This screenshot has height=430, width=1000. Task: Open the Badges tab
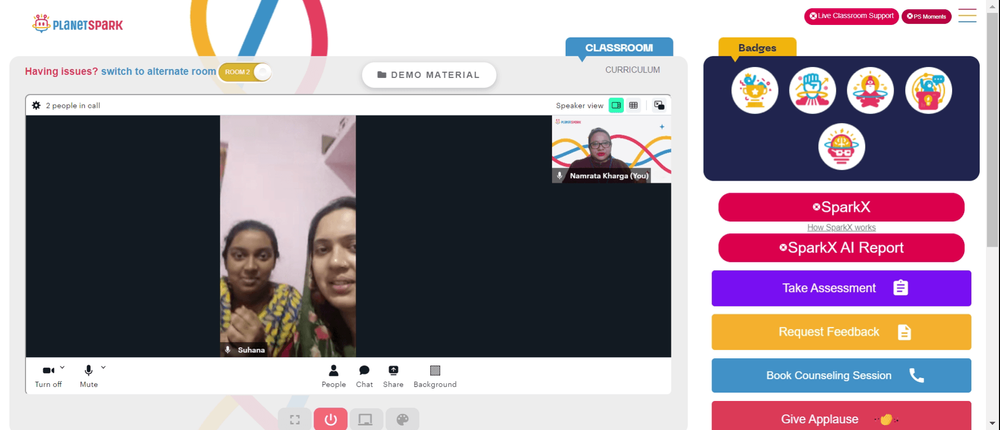pyautogui.click(x=758, y=48)
